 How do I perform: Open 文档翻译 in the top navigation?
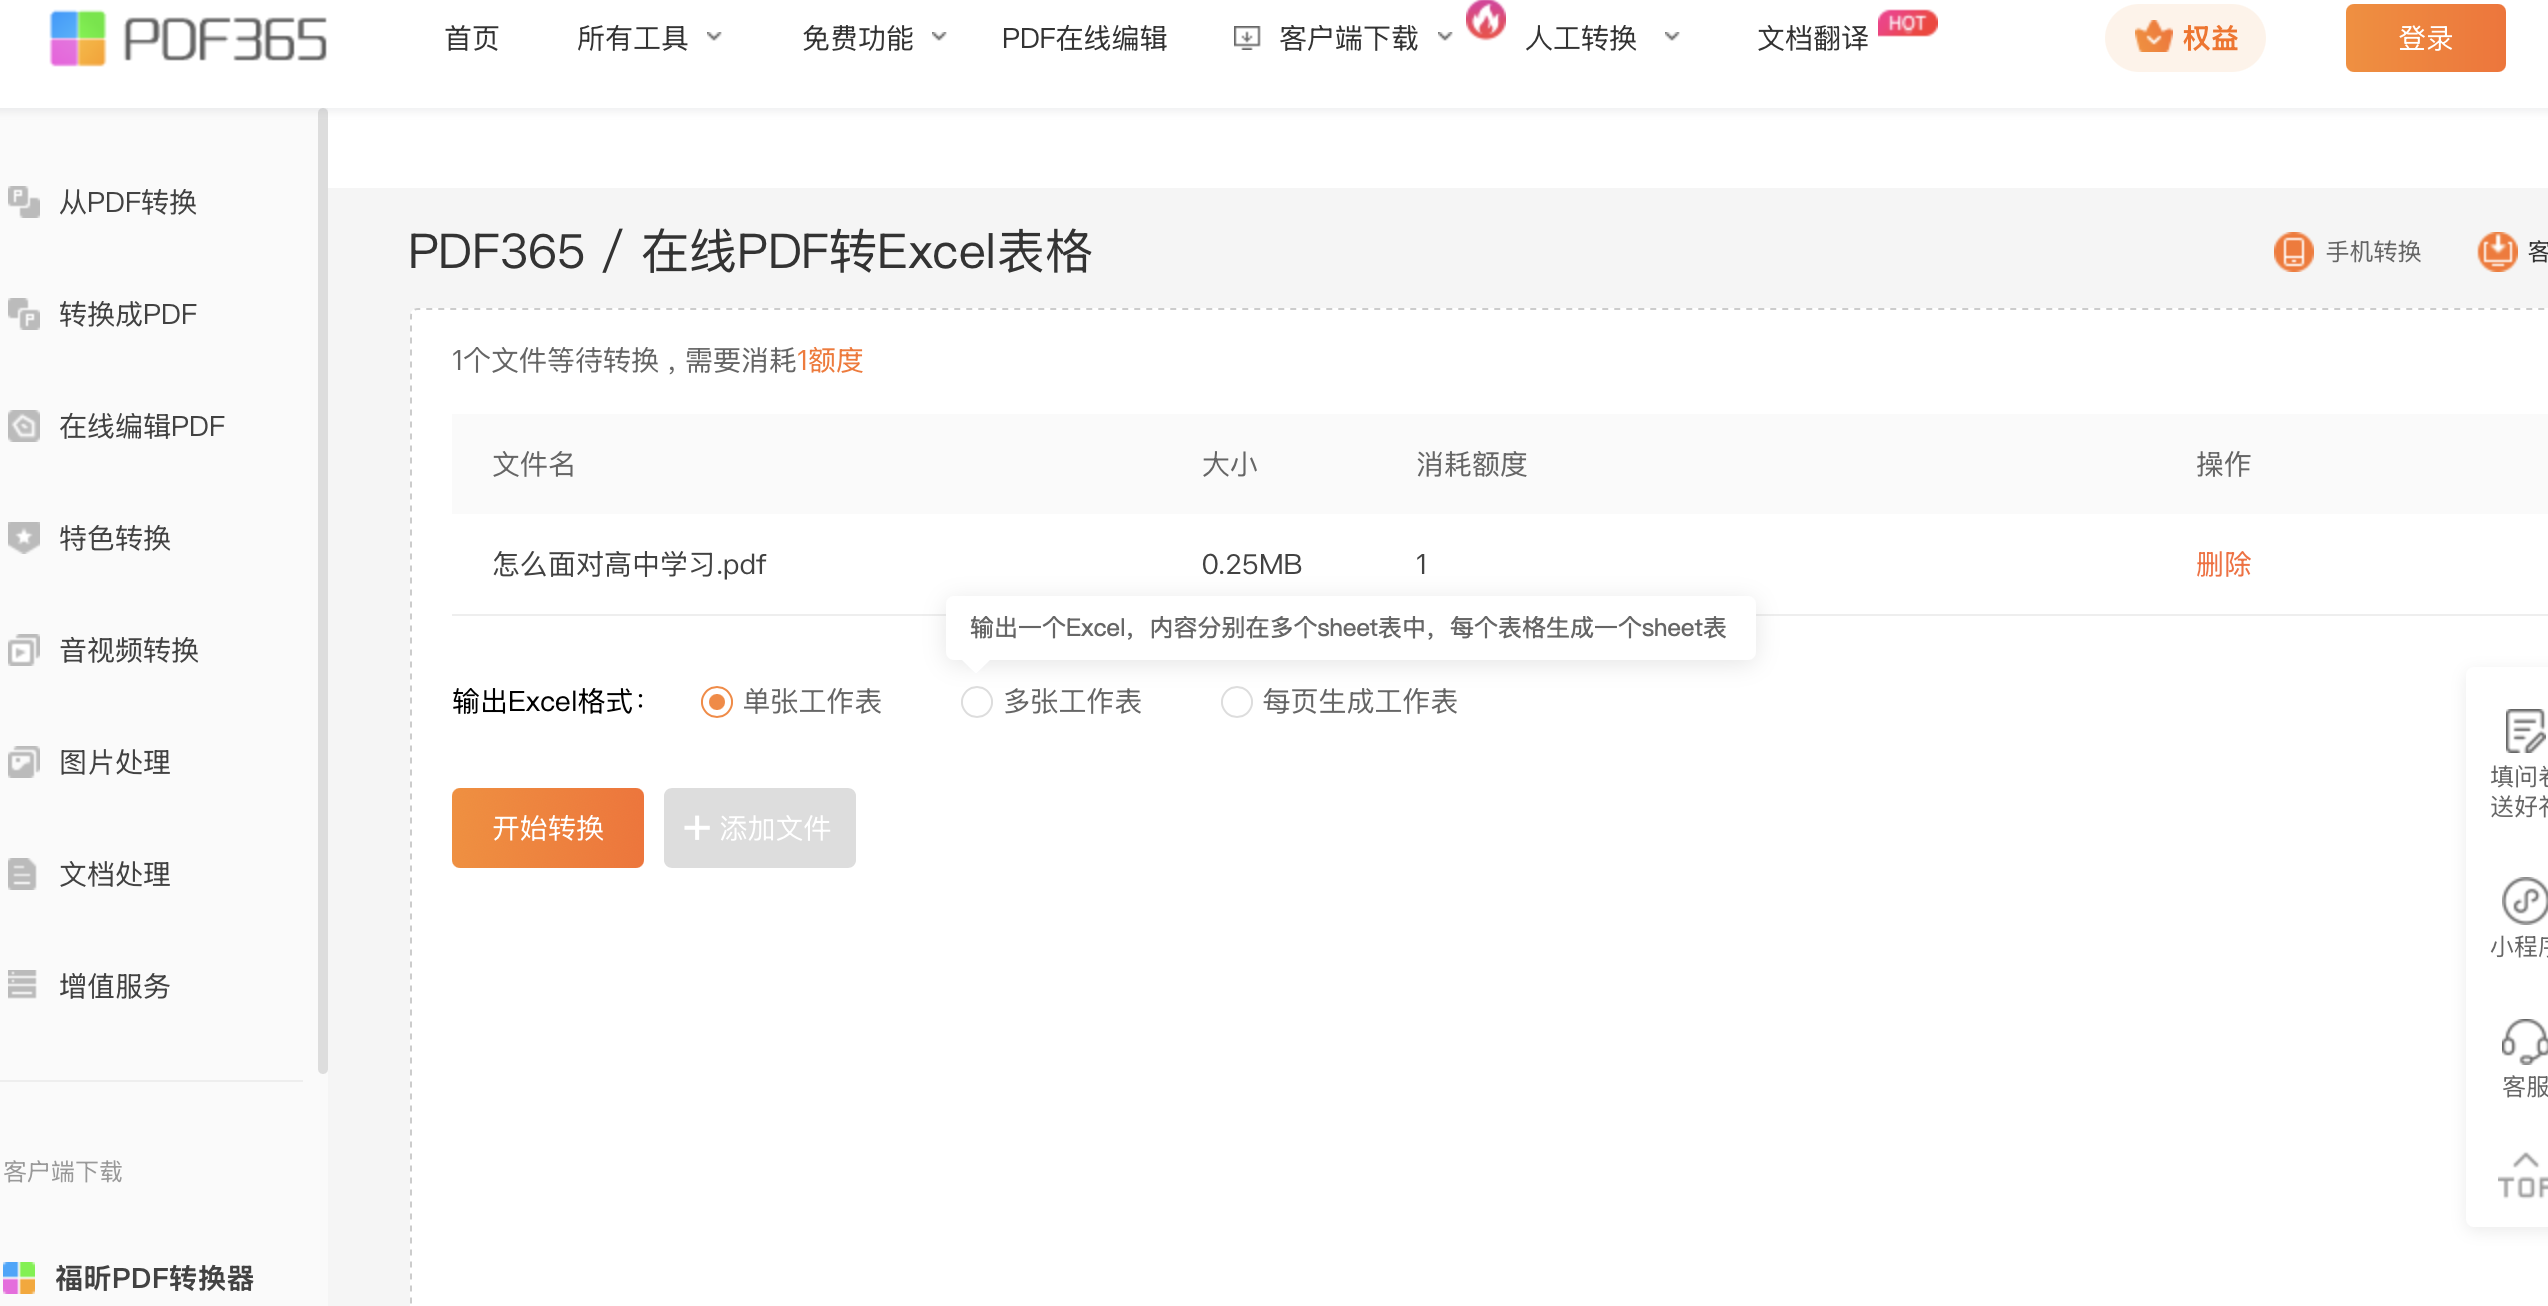[x=1813, y=38]
